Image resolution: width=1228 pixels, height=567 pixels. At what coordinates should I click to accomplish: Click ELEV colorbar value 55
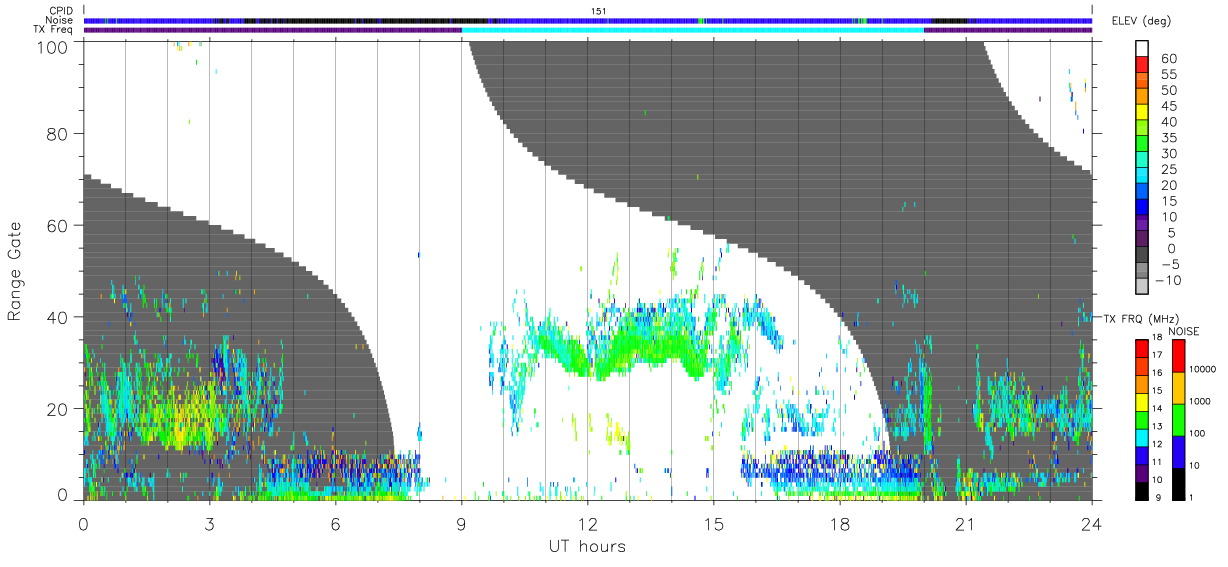(x=1168, y=75)
